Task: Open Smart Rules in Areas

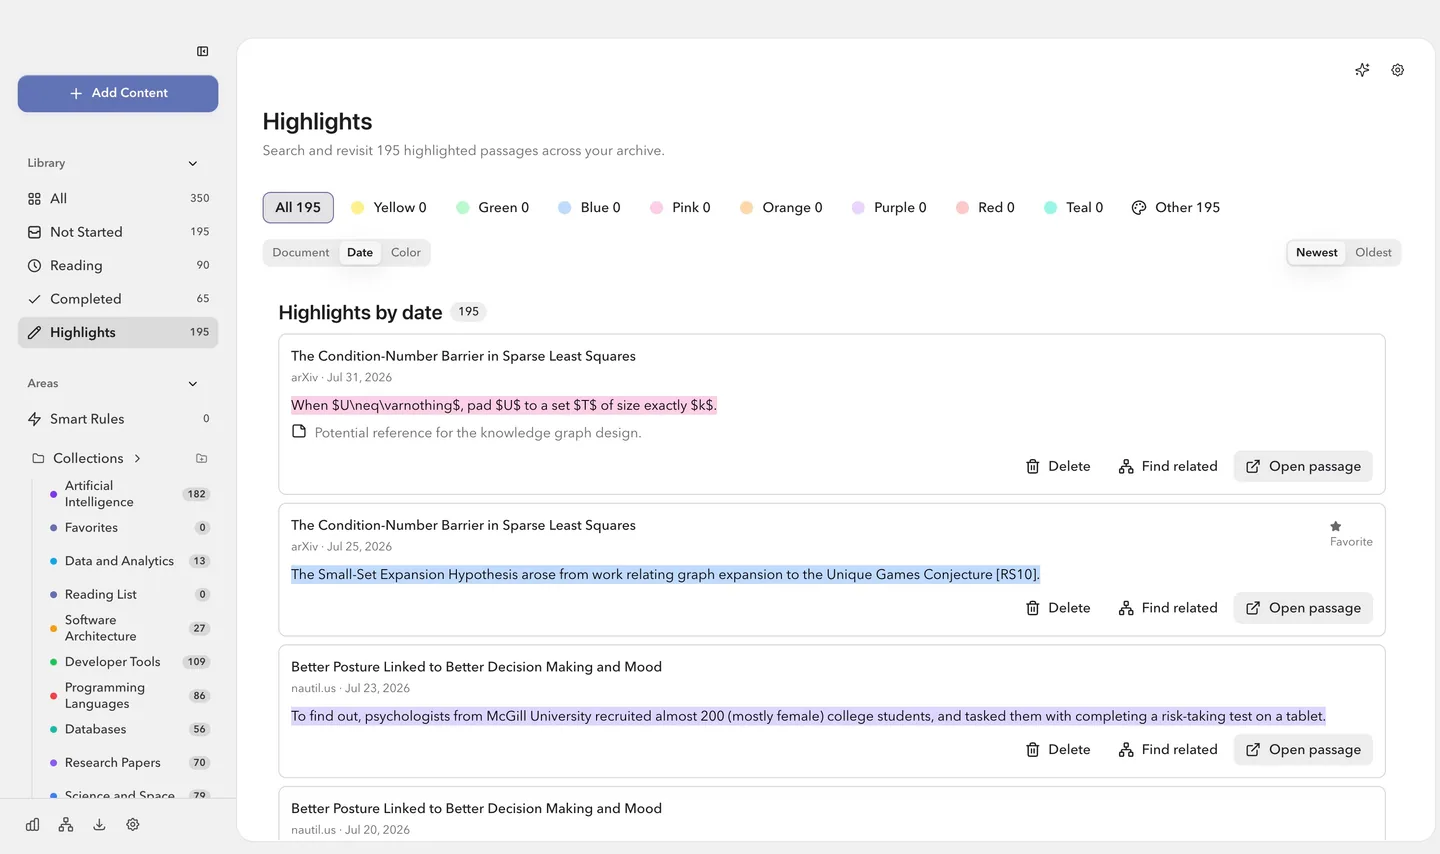Action: pos(118,419)
